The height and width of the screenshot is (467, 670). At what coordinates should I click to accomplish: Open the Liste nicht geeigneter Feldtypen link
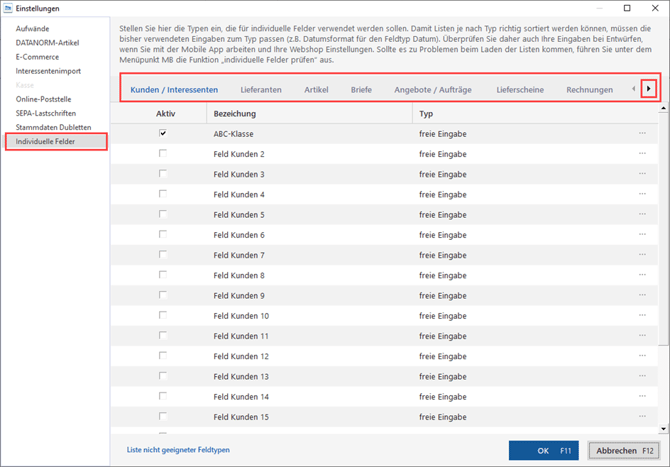tap(178, 450)
